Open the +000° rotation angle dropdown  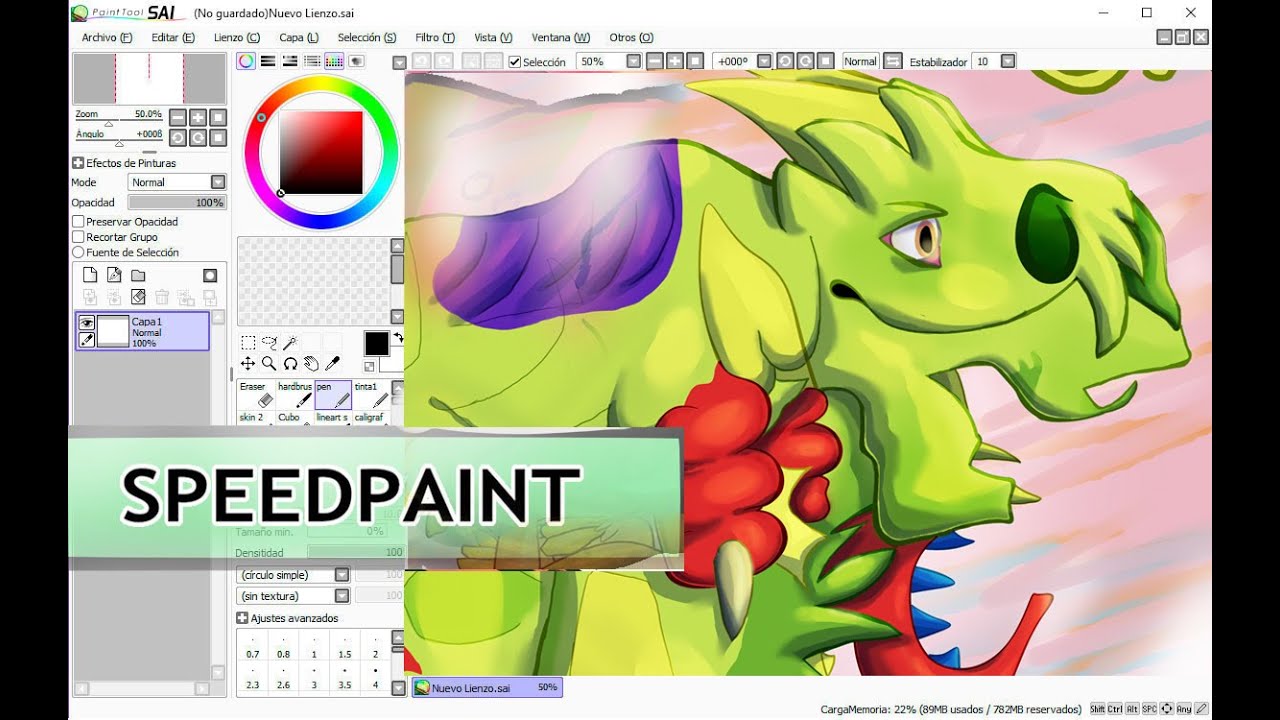(x=764, y=61)
